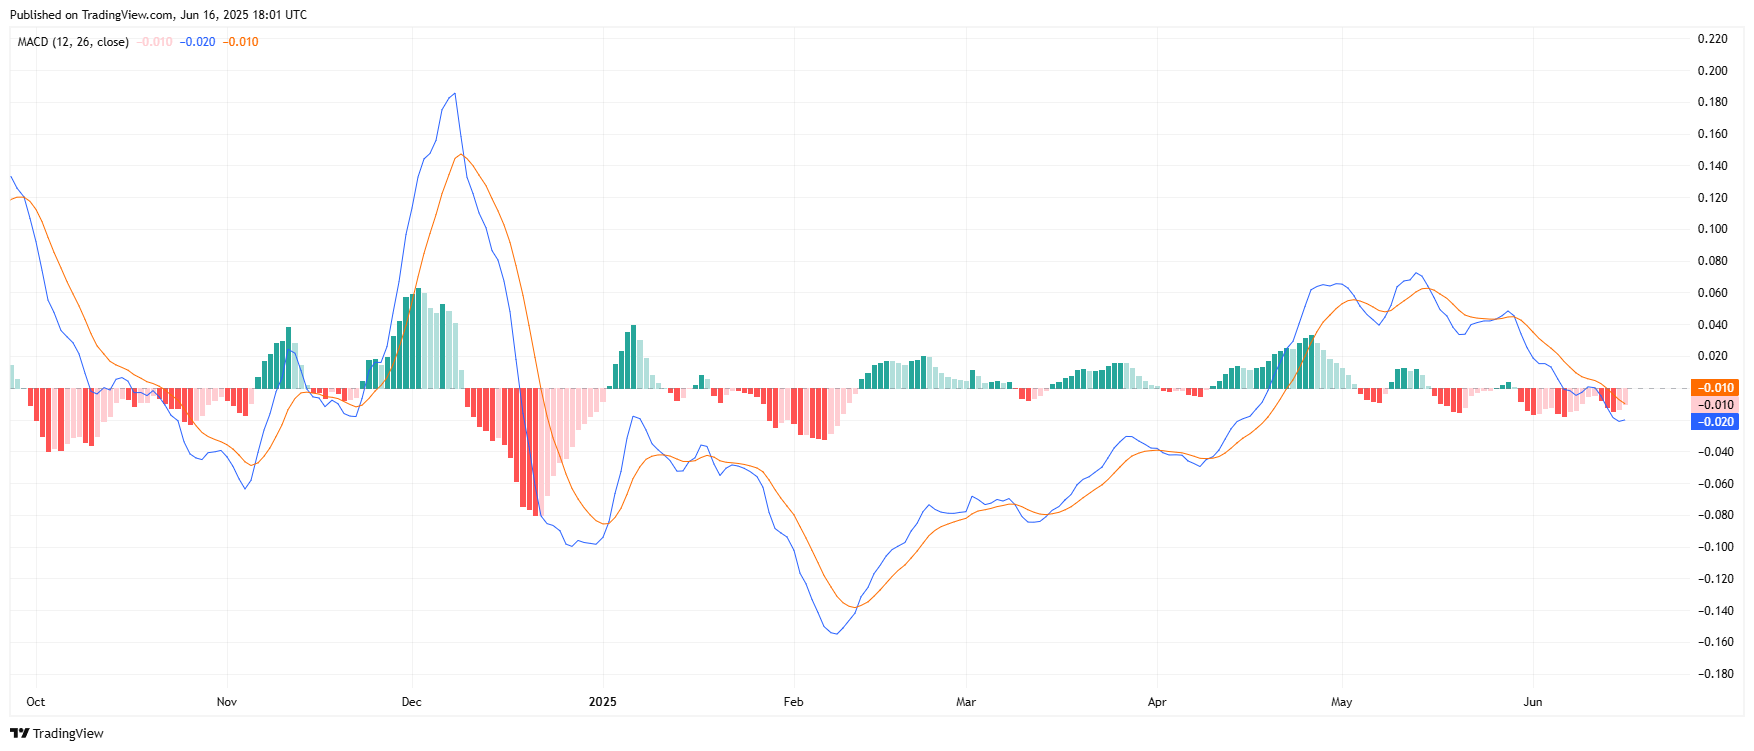Click the 0.100 value on price scale

1713,229
